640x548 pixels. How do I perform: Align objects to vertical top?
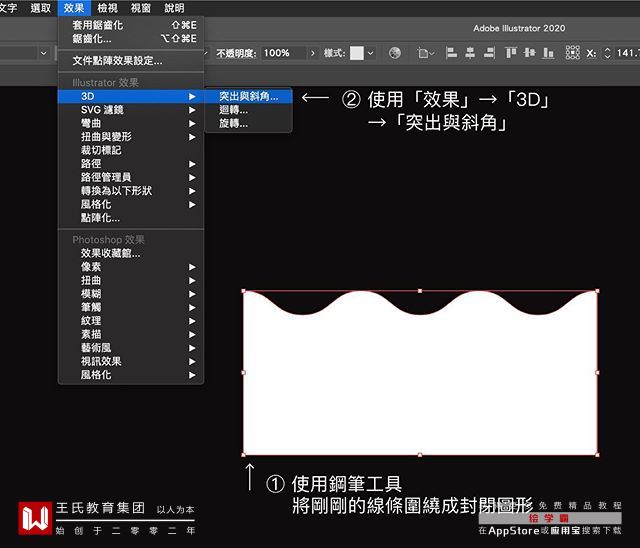(511, 53)
